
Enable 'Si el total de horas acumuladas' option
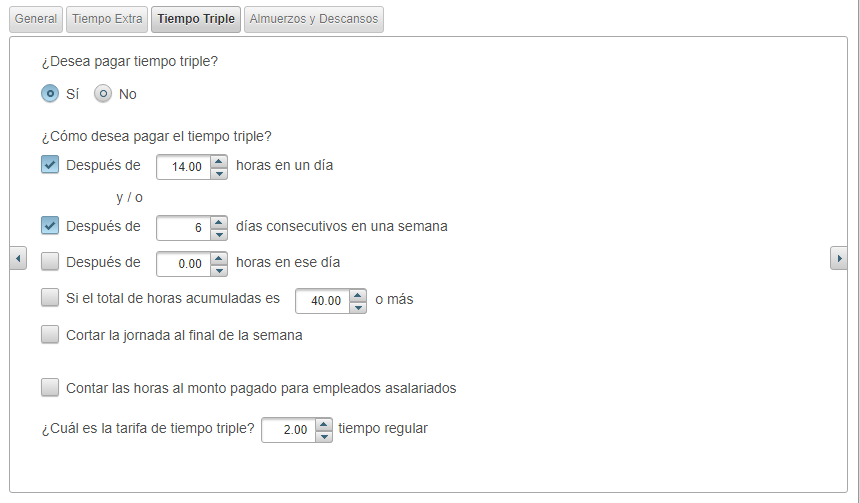click(x=50, y=297)
